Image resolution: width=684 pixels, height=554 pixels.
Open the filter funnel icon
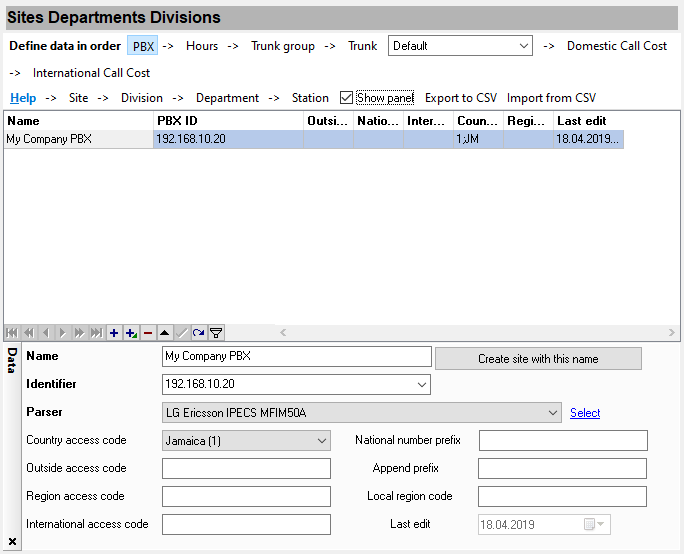[215, 333]
